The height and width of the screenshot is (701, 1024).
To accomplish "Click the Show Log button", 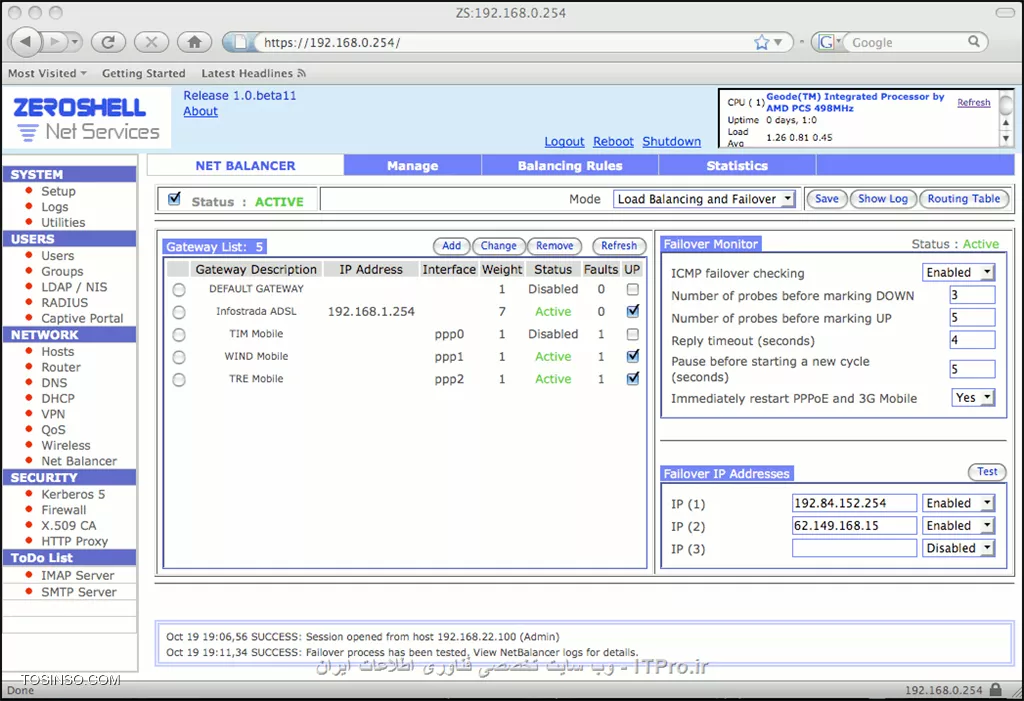I will tap(882, 199).
